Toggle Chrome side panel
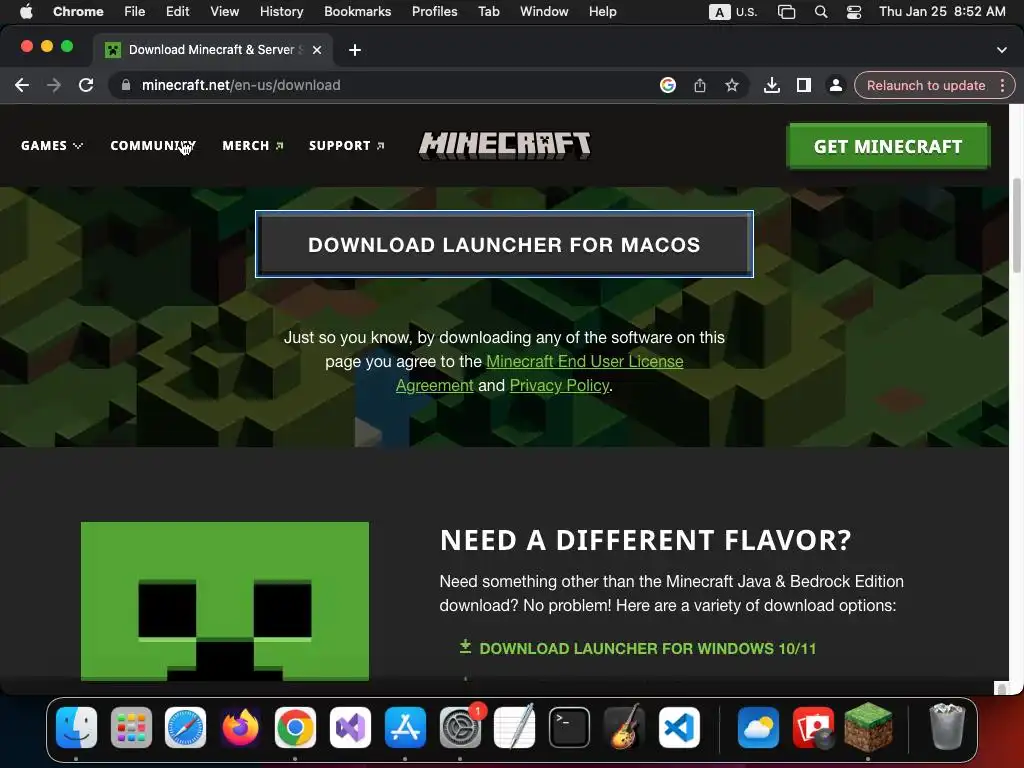1024x768 pixels. (x=803, y=85)
